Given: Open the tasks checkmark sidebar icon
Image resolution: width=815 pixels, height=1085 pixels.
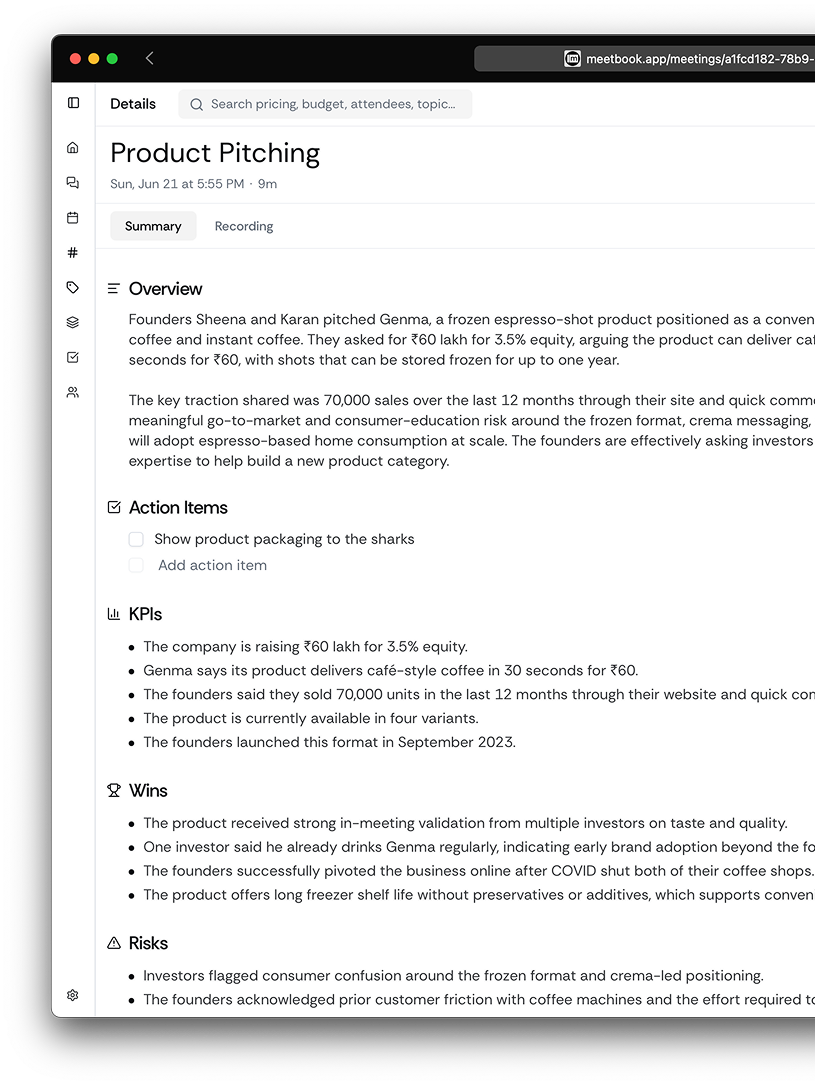Looking at the screenshot, I should pos(73,357).
